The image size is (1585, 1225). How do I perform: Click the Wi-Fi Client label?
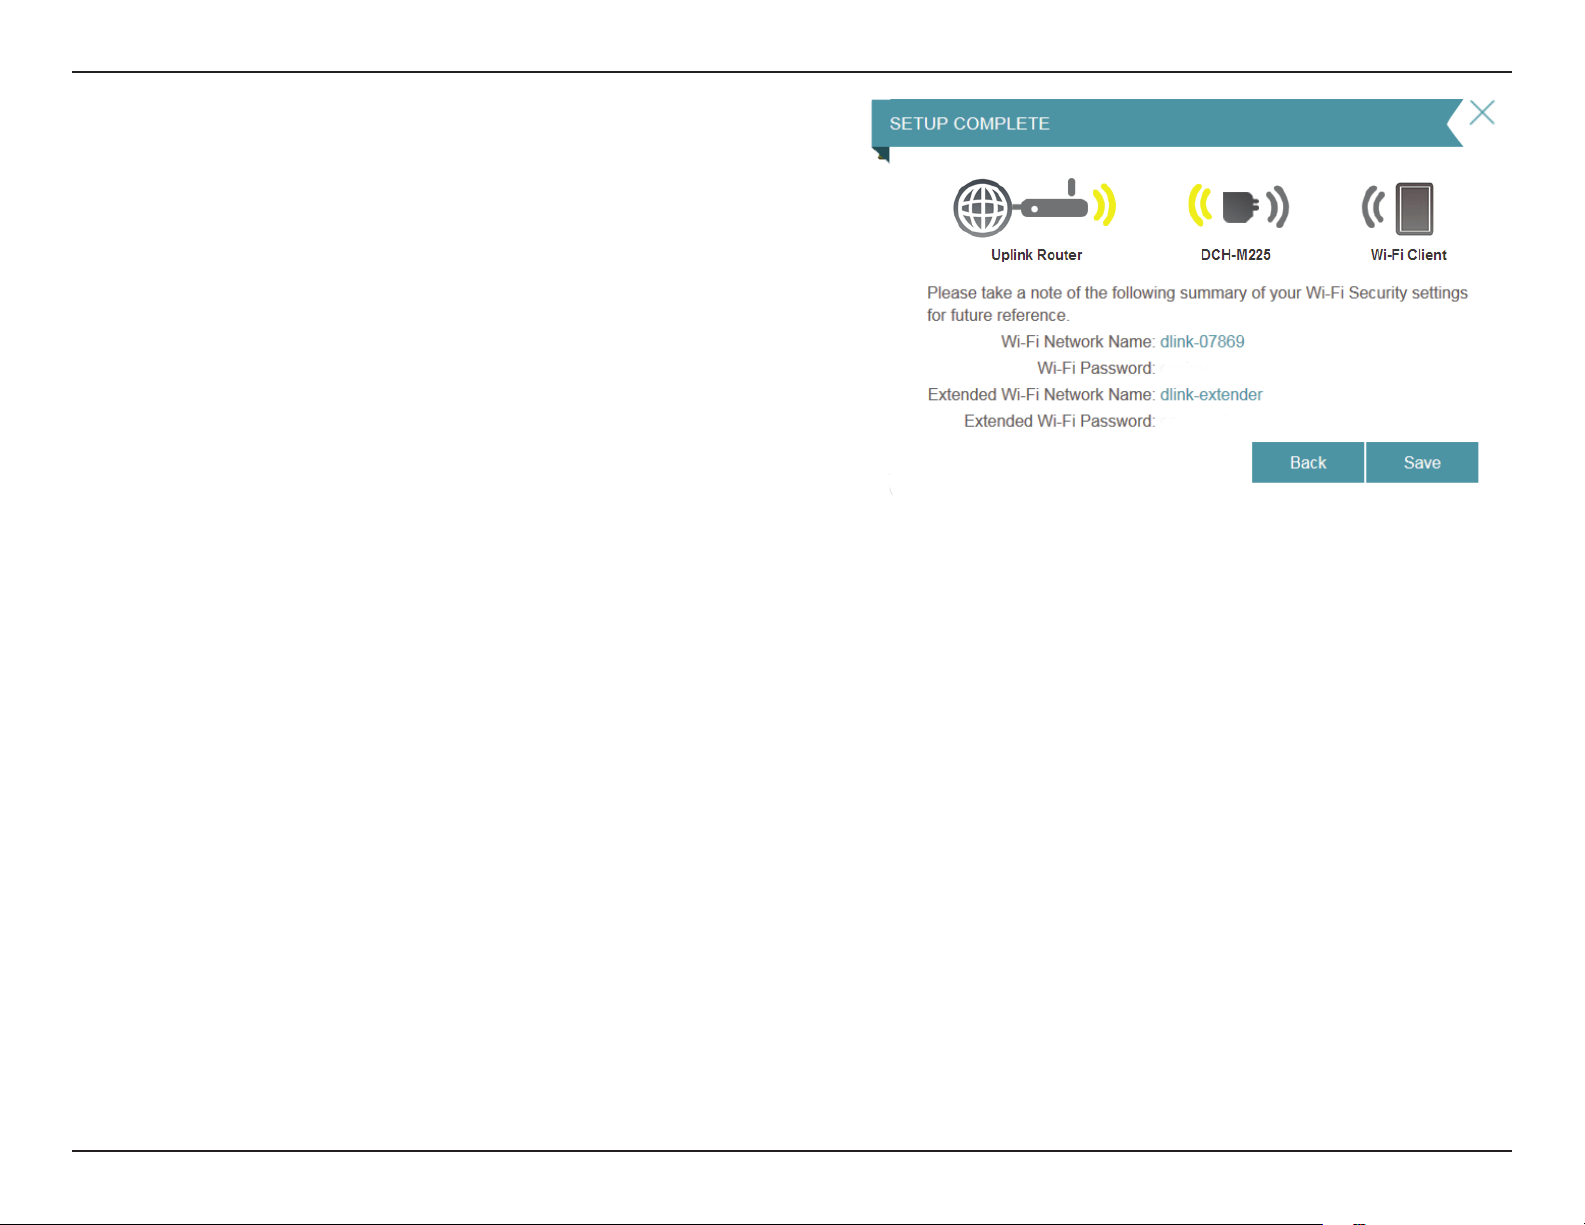click(x=1408, y=255)
